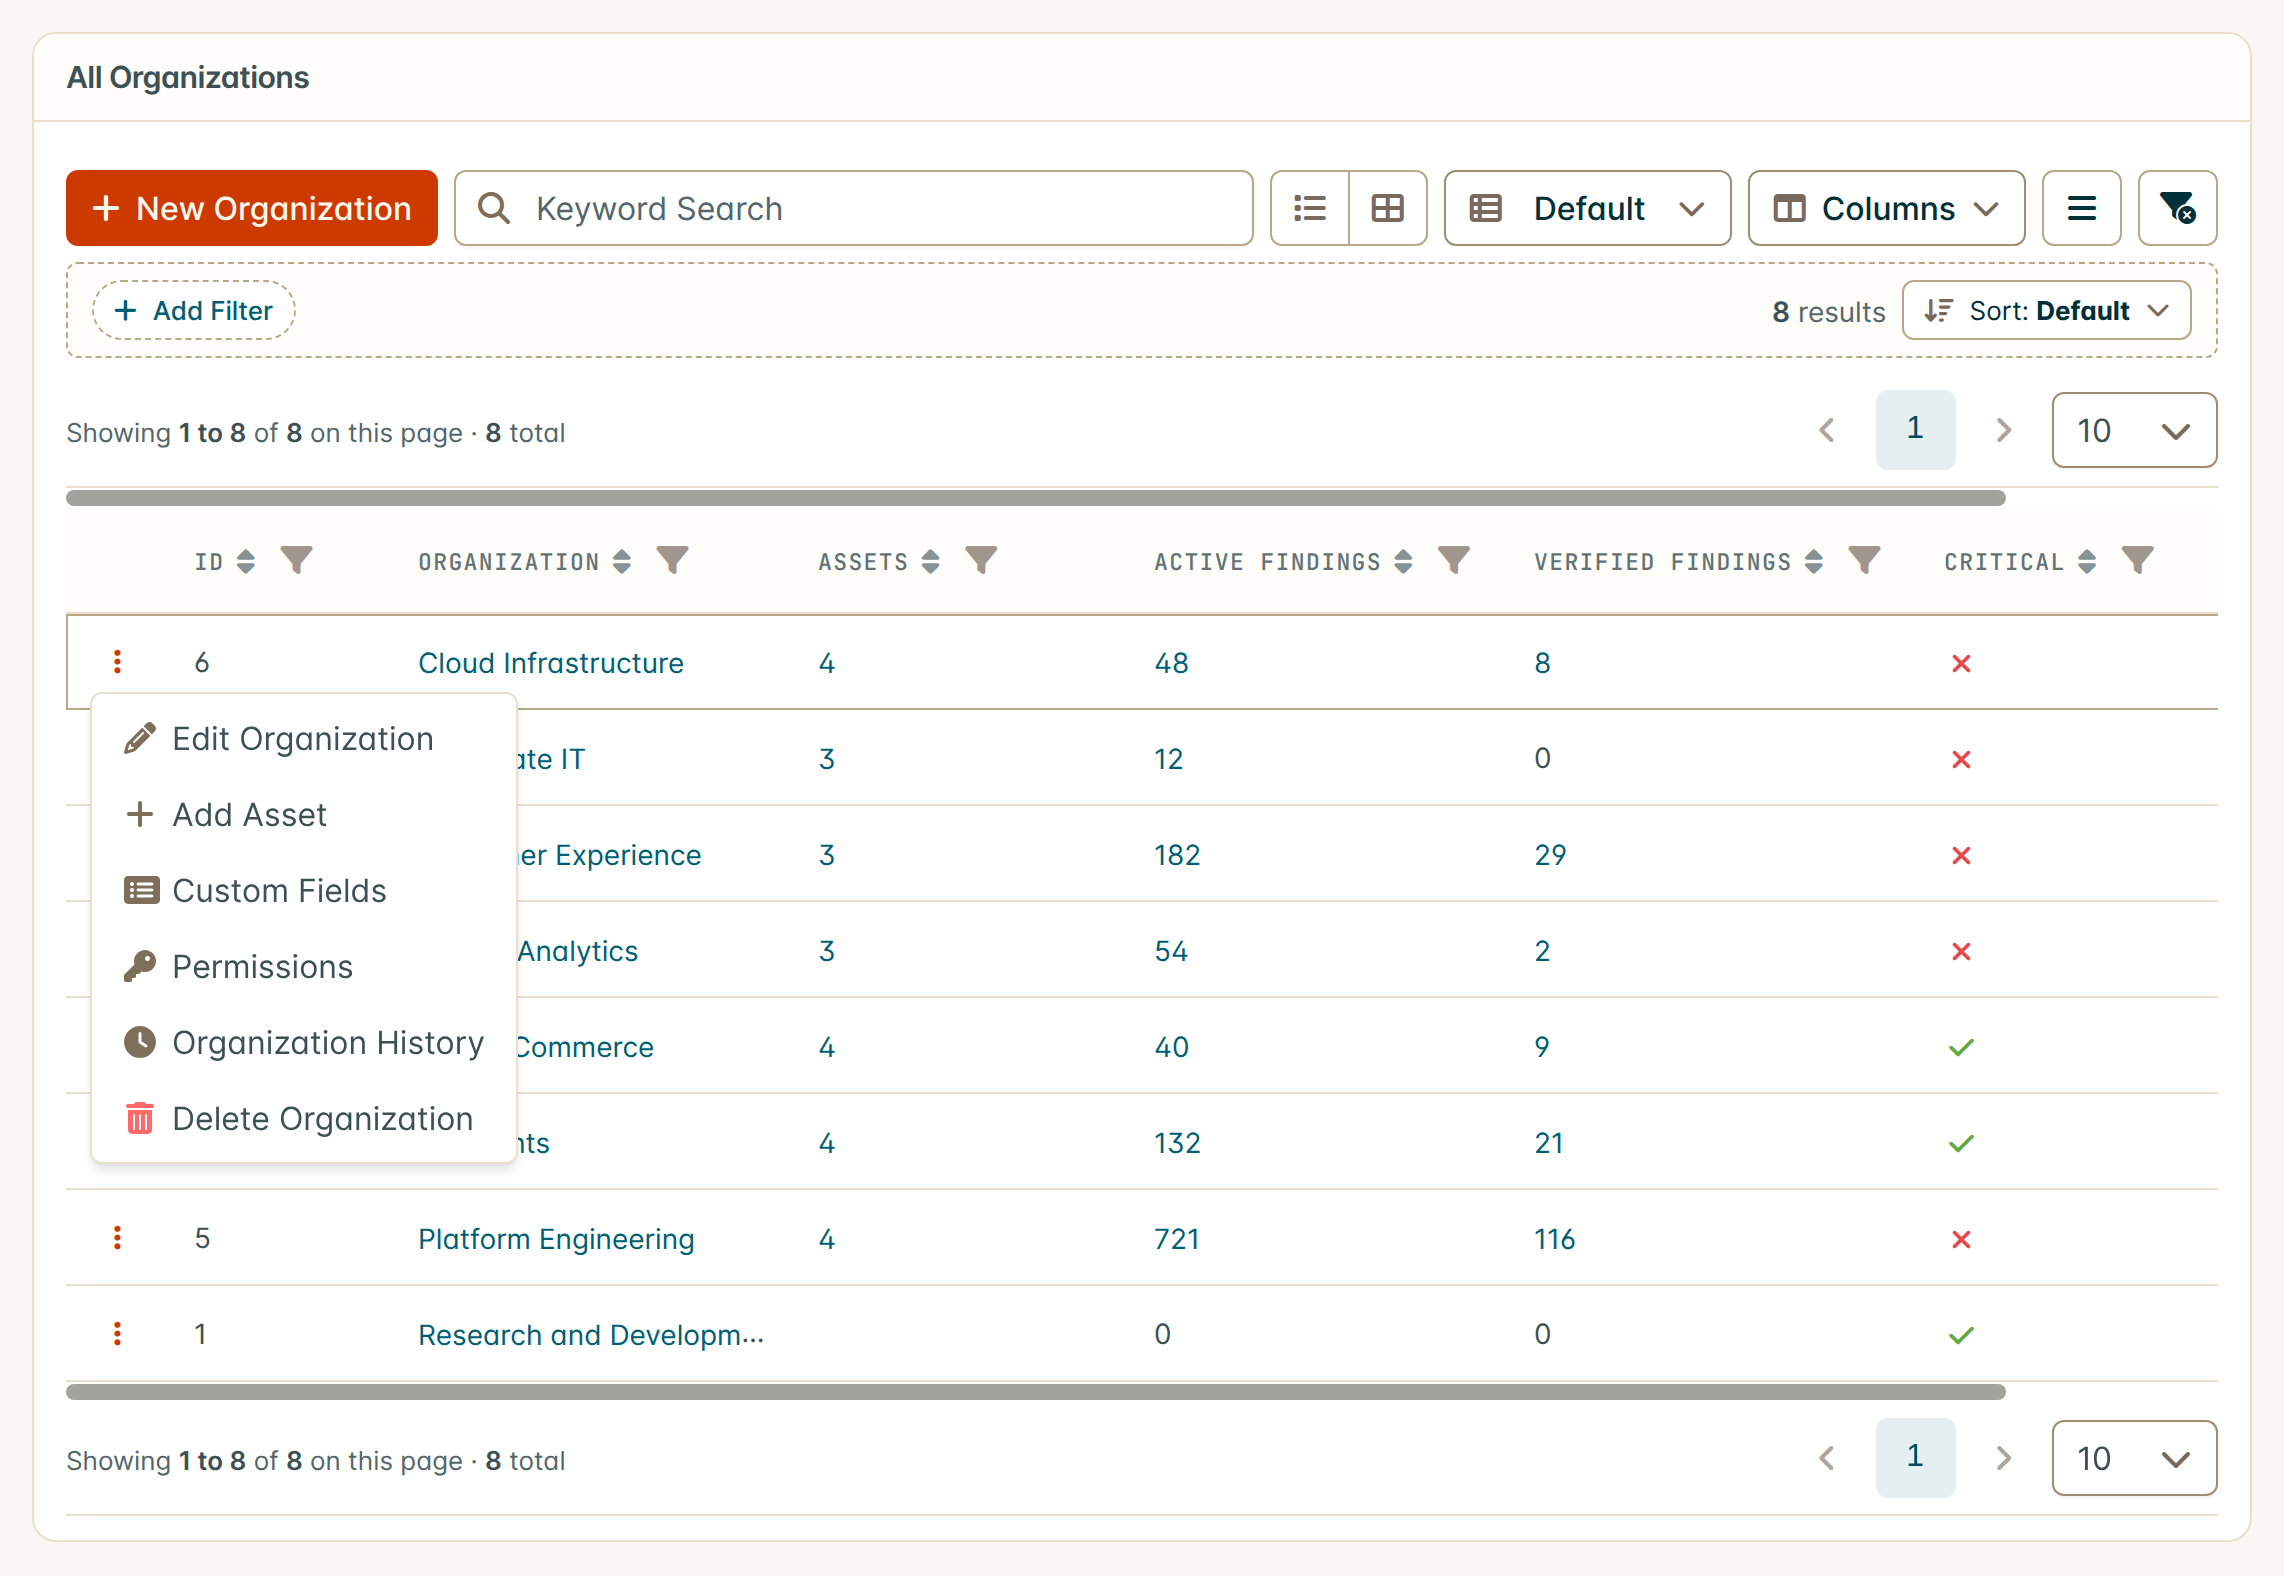Choose Edit Organization from the menu
This screenshot has height=1576, width=2284.
pyautogui.click(x=303, y=739)
